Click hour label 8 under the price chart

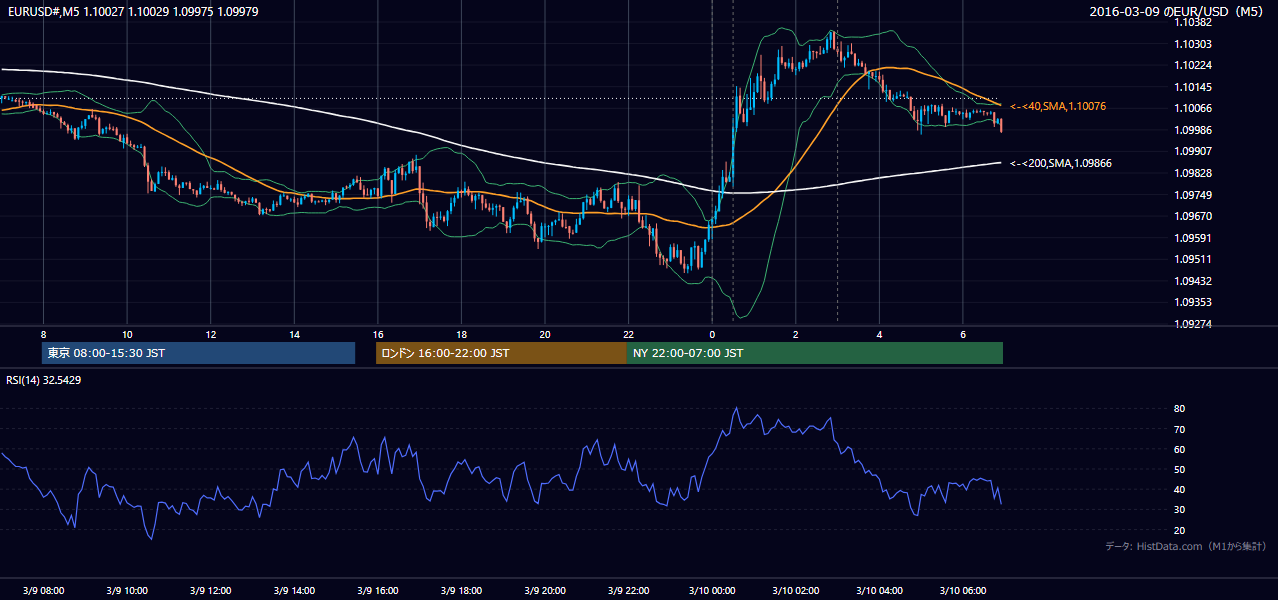[43, 334]
